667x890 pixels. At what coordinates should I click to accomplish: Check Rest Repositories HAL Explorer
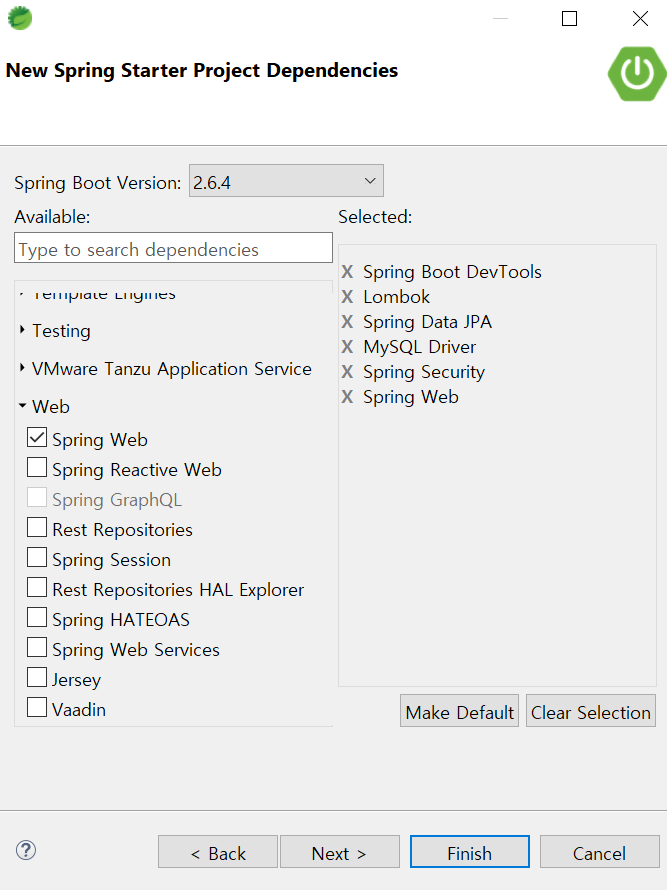pyautogui.click(x=37, y=587)
